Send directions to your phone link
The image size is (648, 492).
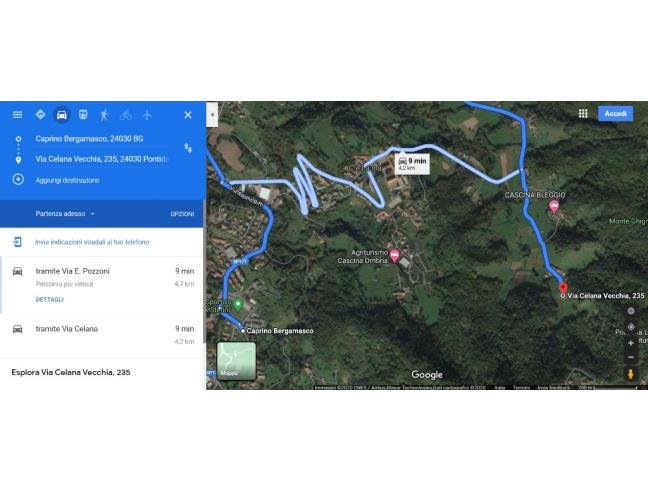coord(92,242)
